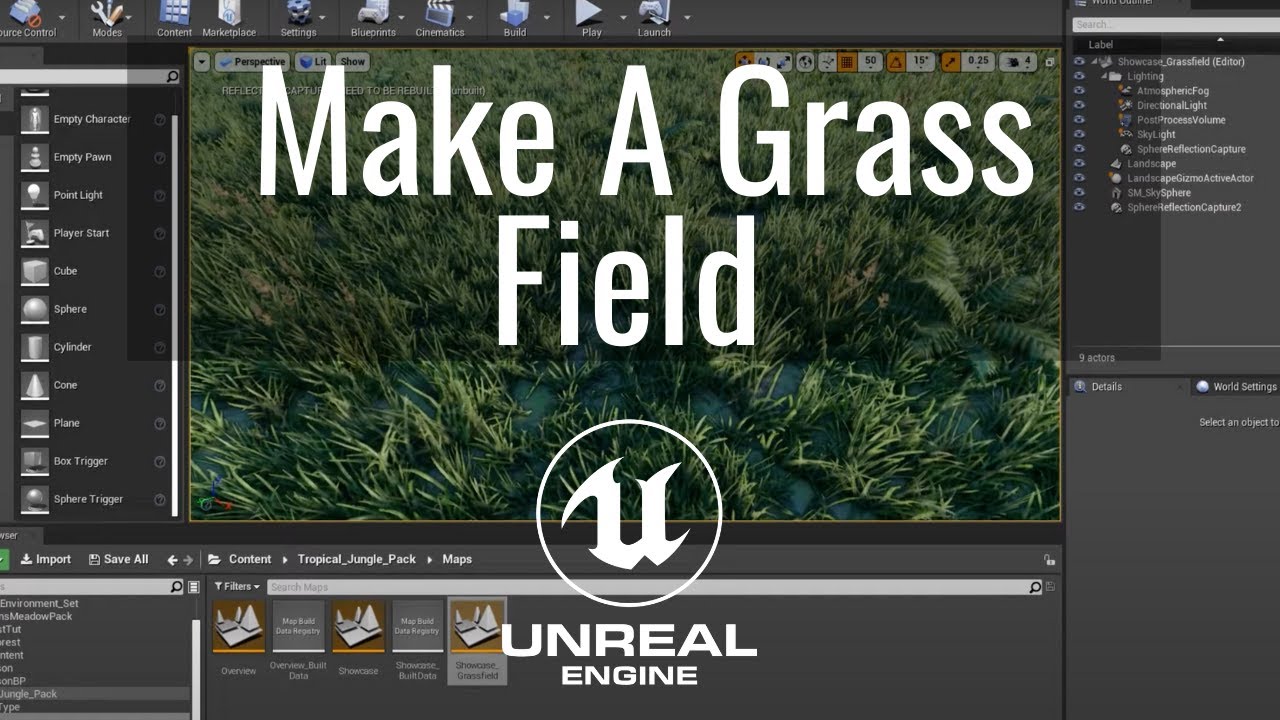This screenshot has height=720, width=1280.
Task: Hide the DirectionalLight actor
Action: [x=1079, y=105]
